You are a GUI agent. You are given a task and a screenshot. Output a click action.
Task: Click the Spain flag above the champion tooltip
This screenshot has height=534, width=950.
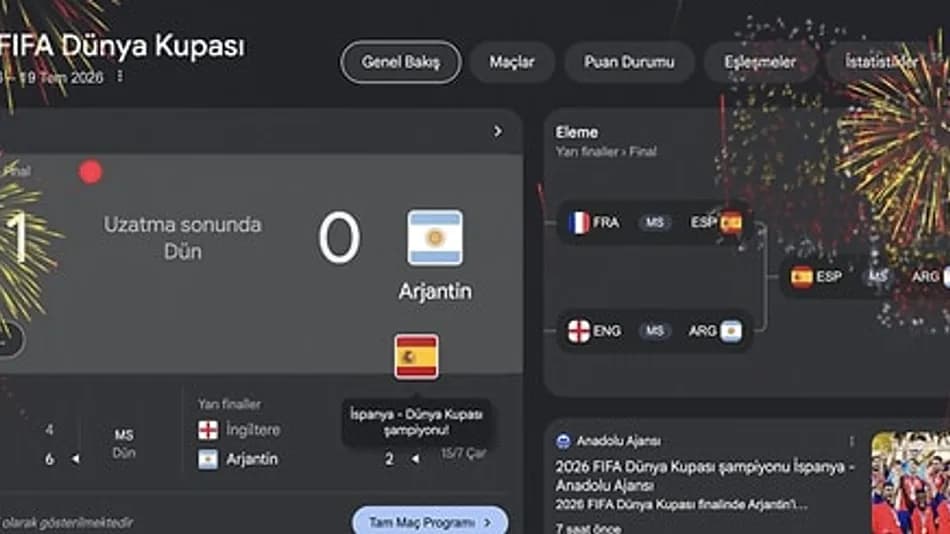point(416,356)
